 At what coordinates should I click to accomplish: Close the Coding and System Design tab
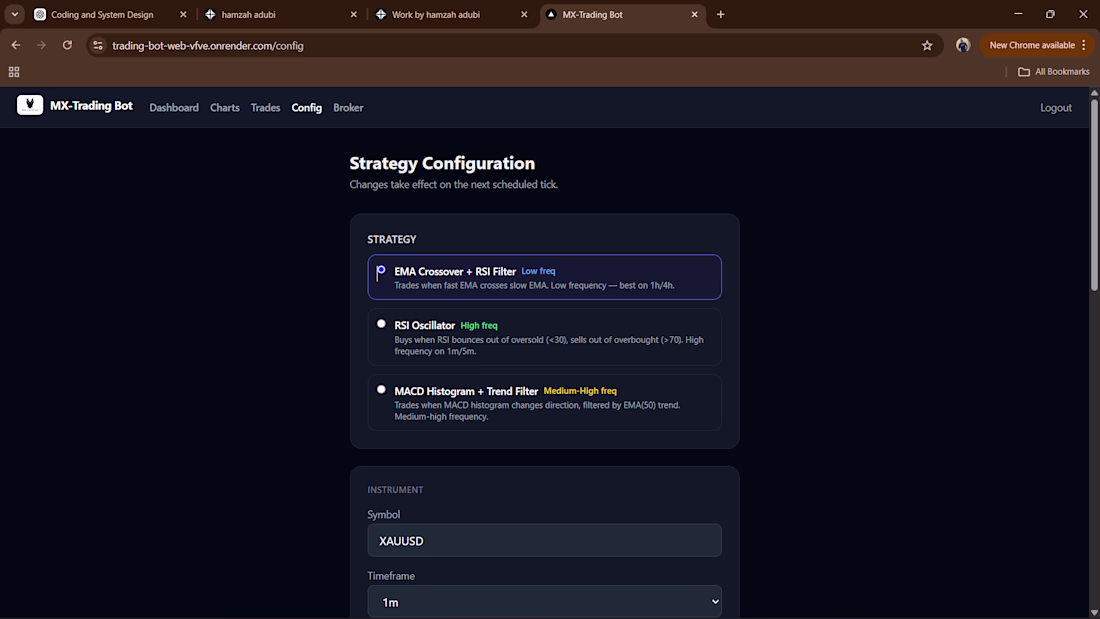(183, 14)
